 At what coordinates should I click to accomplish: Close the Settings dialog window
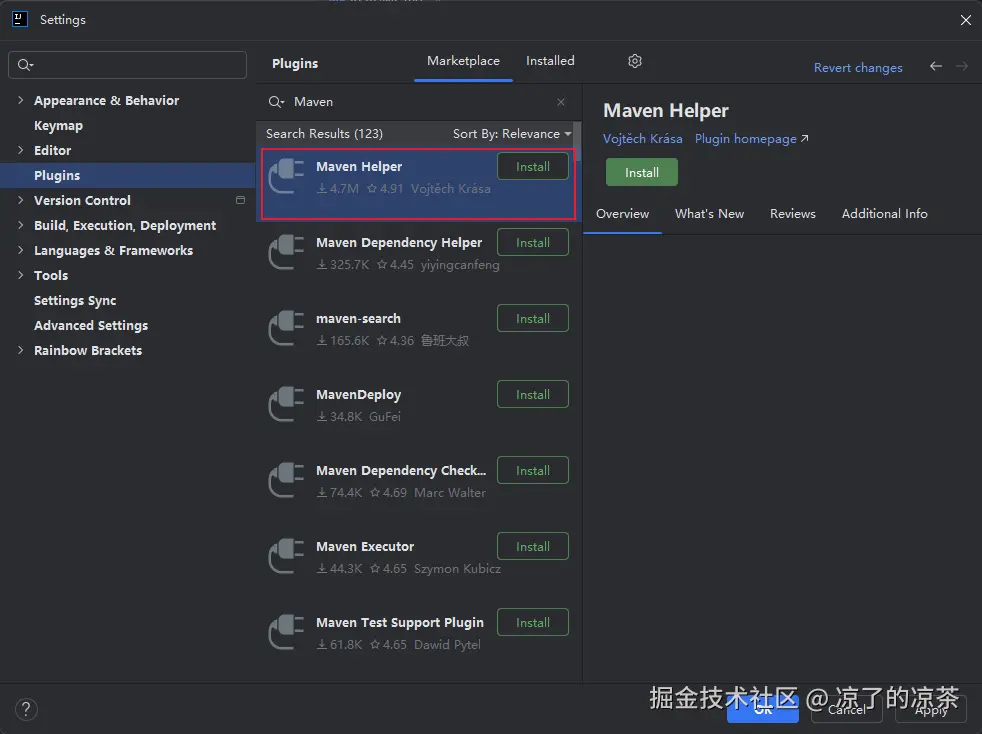click(x=966, y=20)
